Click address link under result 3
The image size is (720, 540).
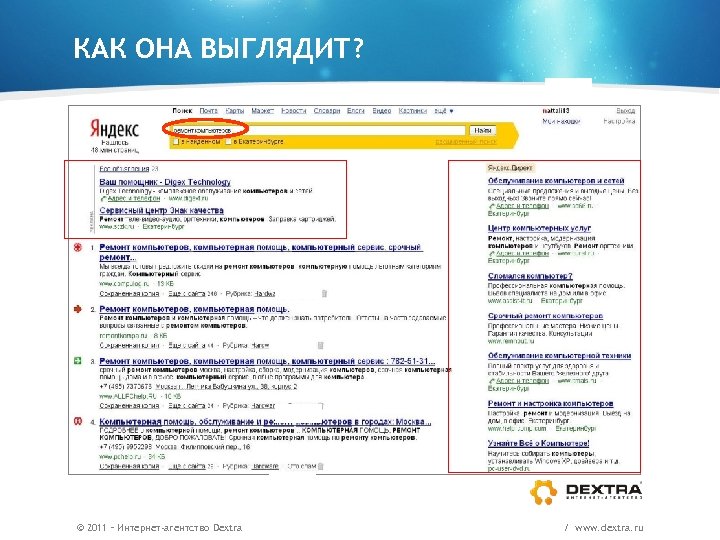coord(226,387)
